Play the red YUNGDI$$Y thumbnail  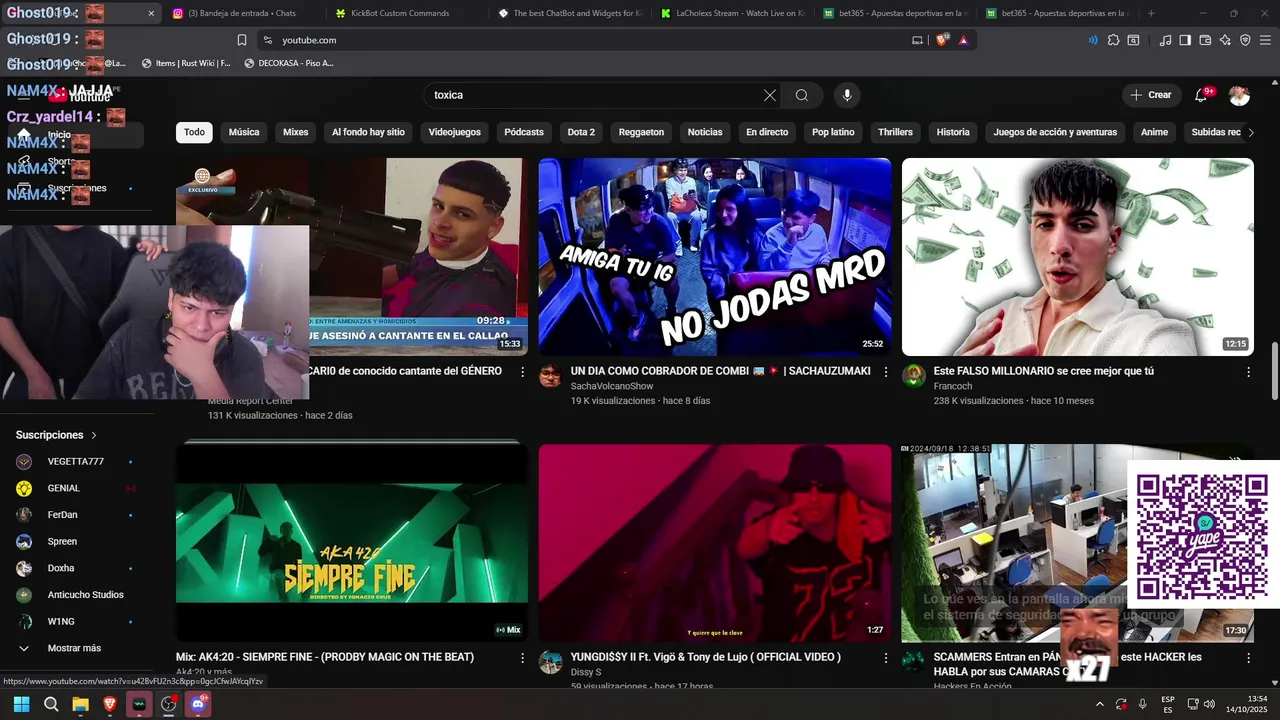click(715, 543)
